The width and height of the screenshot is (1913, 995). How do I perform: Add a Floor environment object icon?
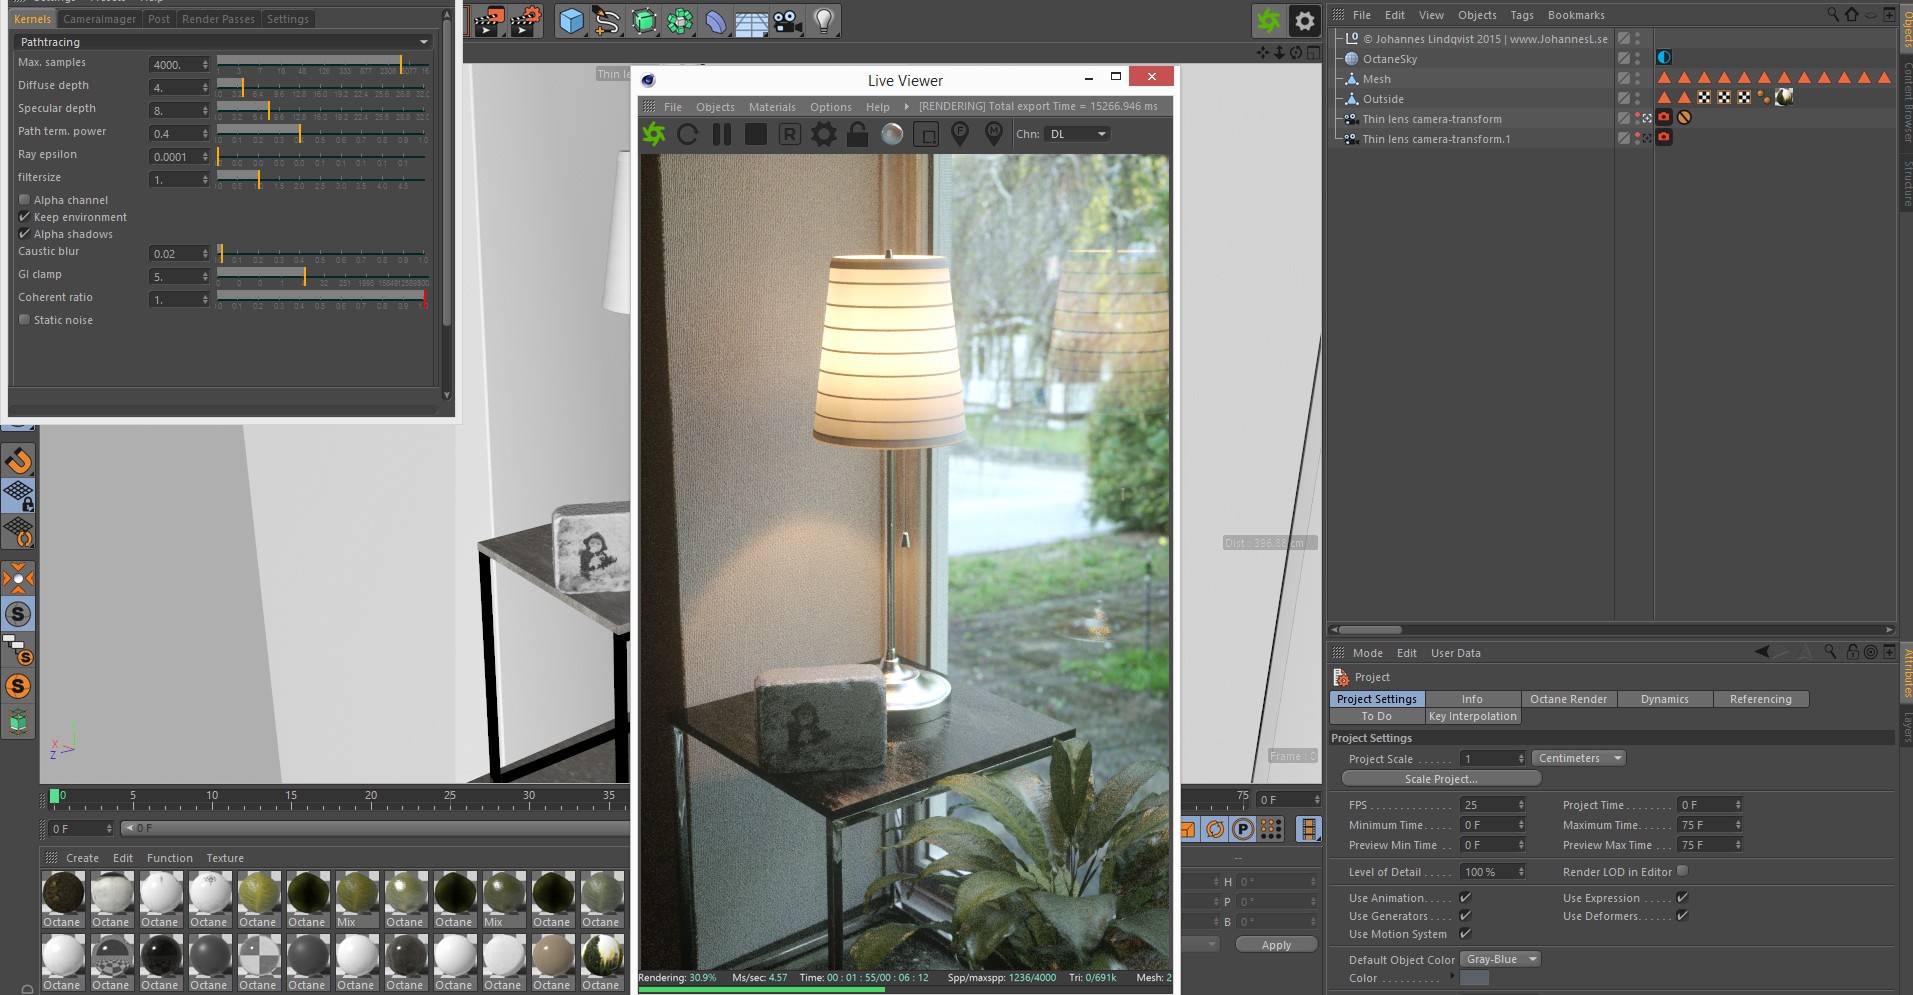coord(752,21)
